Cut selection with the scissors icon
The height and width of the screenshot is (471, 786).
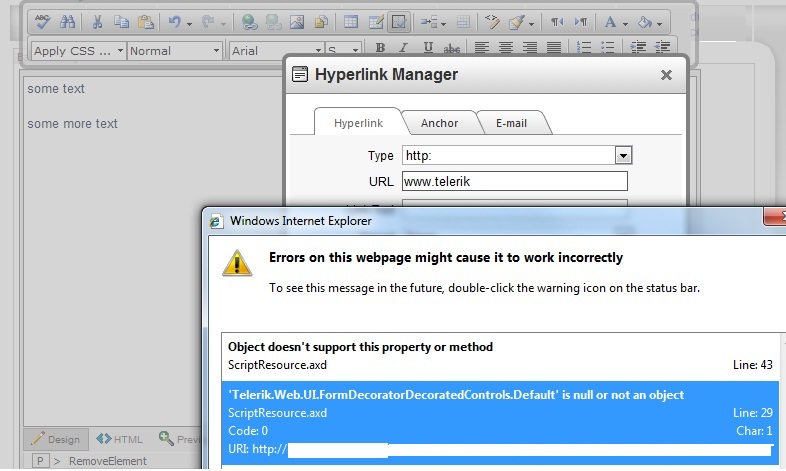[97, 22]
